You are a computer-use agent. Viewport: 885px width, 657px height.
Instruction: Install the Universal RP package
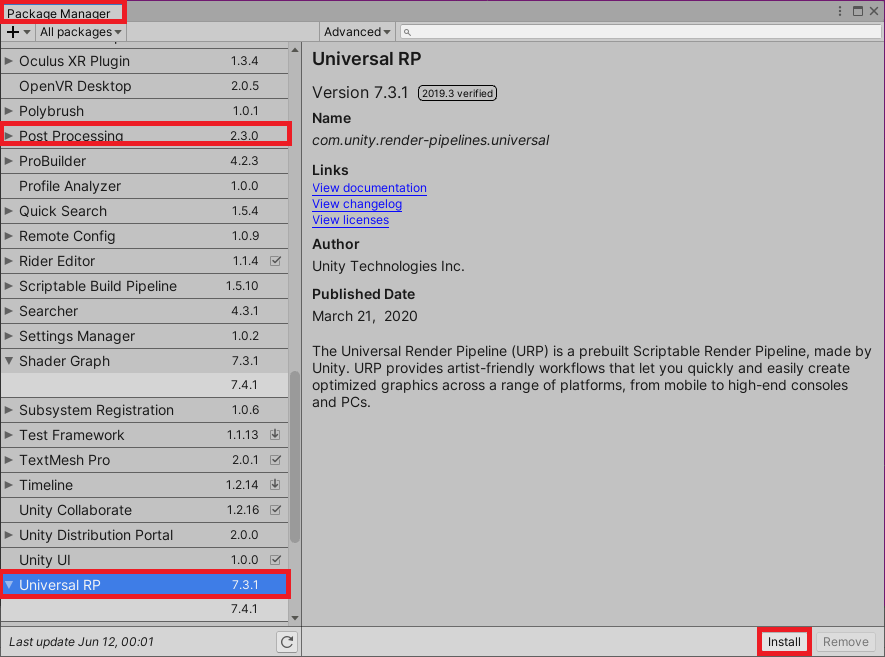point(784,642)
